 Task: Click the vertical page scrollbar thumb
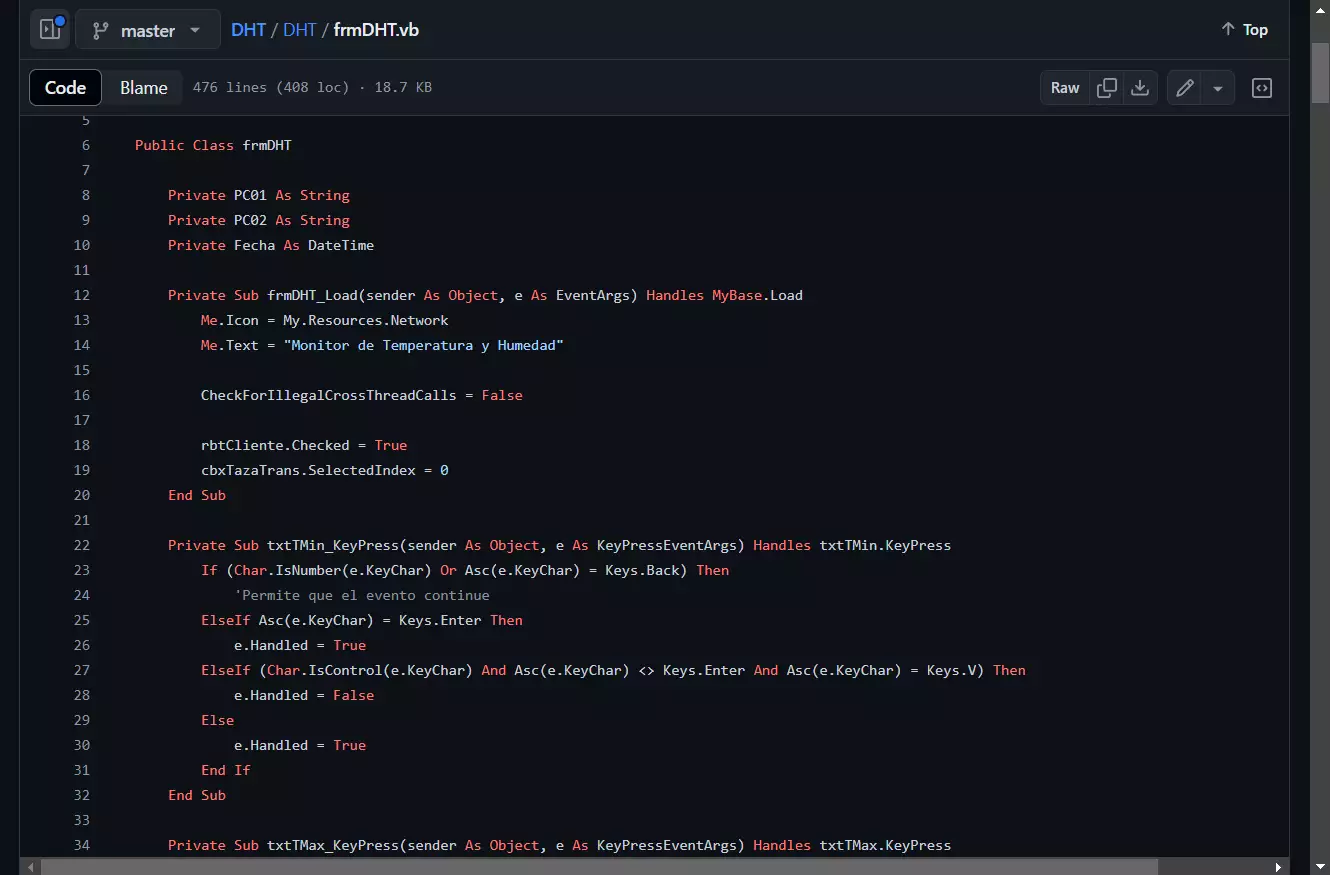coord(1320,73)
